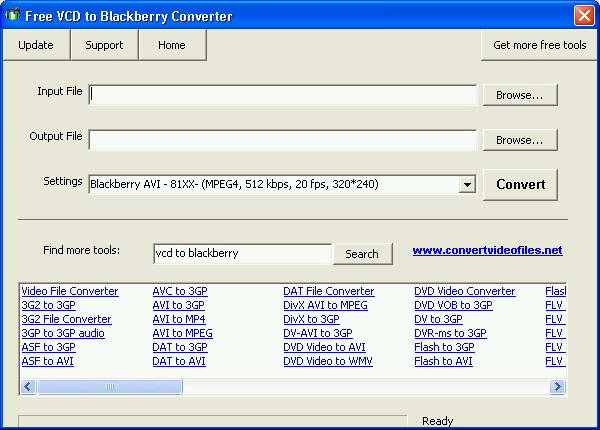Click the app icon in the title bar
The image size is (600, 430).
coord(12,15)
